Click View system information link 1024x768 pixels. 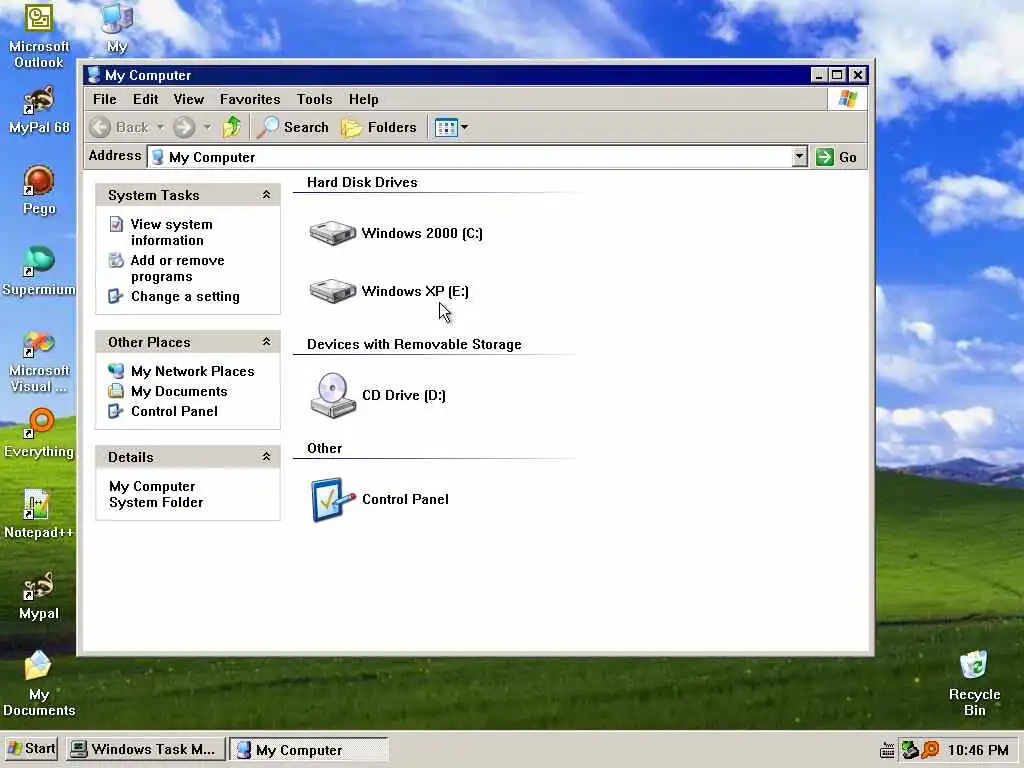click(x=171, y=232)
